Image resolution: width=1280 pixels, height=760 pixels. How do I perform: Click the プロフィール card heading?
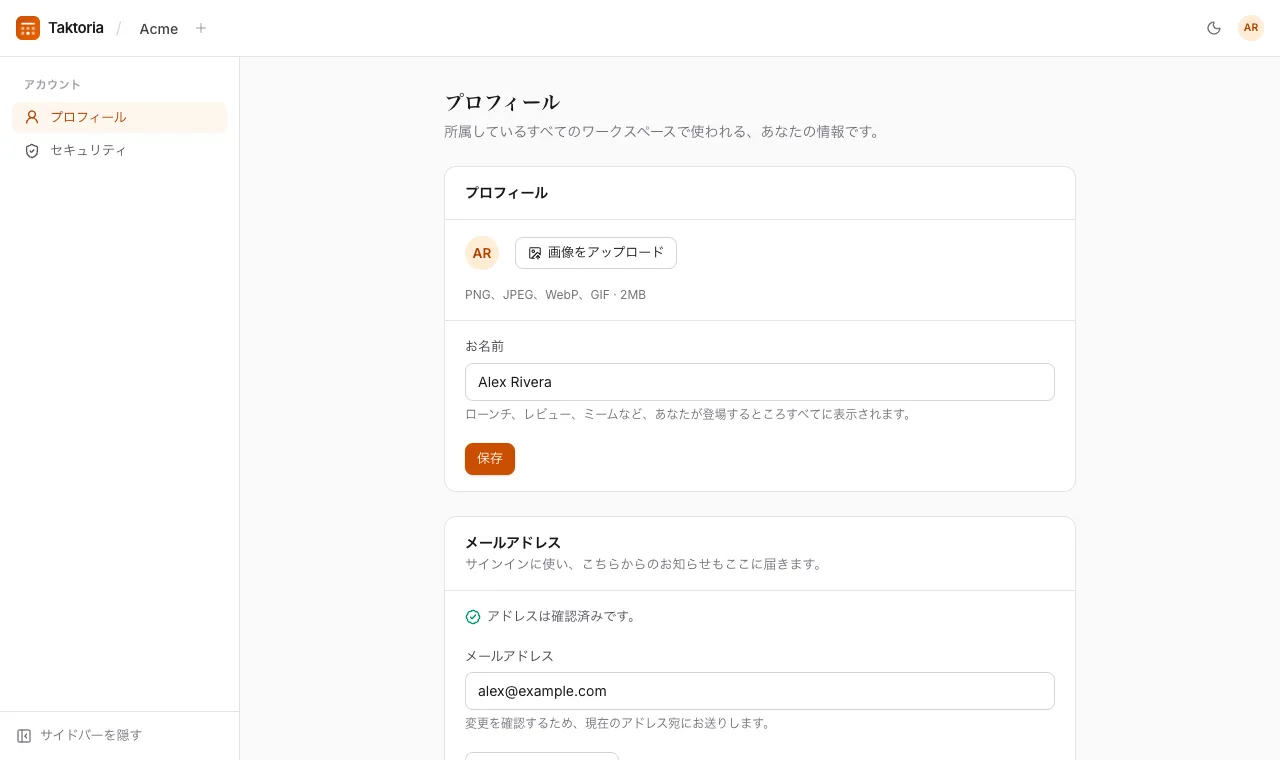(506, 193)
